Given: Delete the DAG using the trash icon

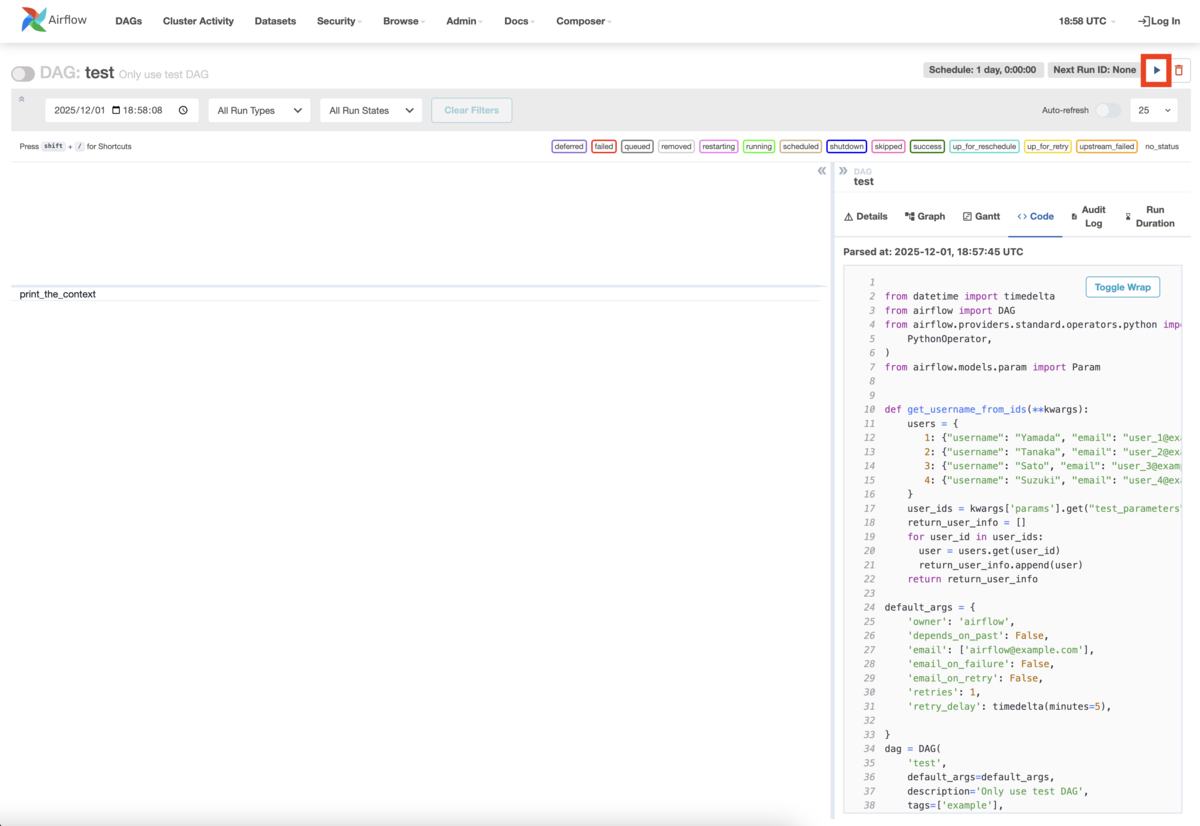Looking at the screenshot, I should point(1179,71).
